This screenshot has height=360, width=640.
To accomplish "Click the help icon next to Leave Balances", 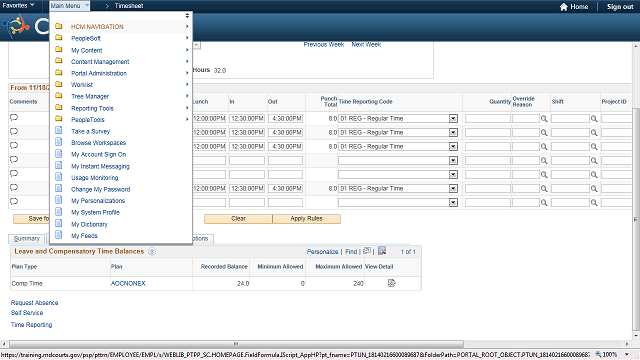I will pyautogui.click(x=152, y=251).
